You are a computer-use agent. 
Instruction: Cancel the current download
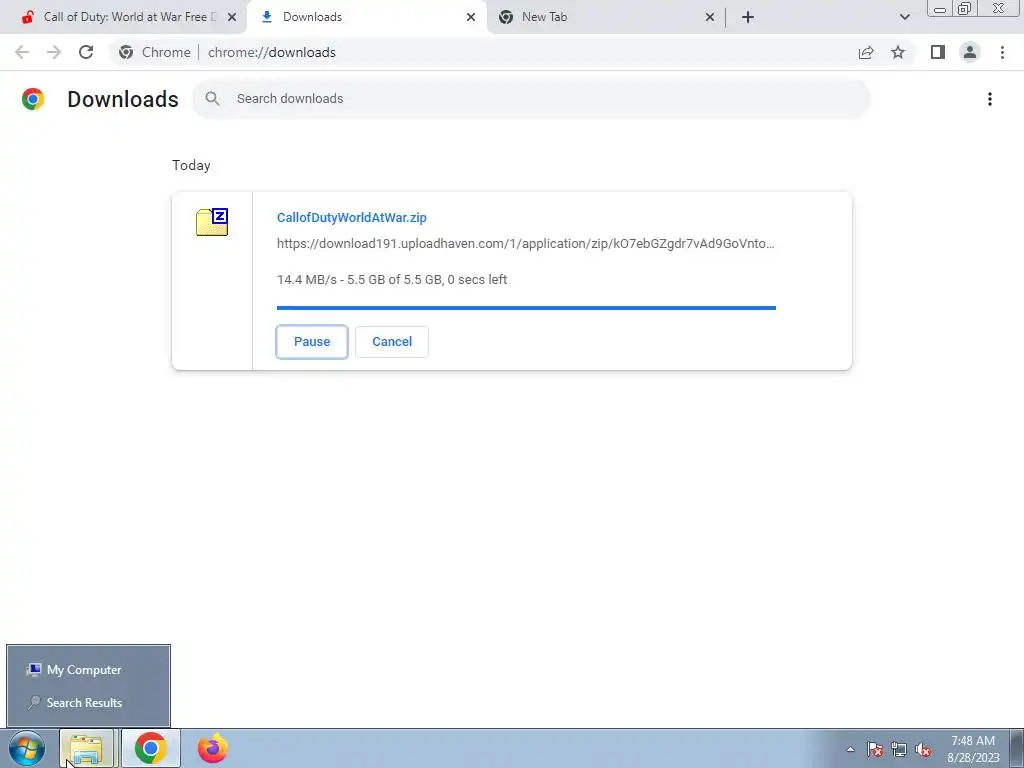[392, 342]
